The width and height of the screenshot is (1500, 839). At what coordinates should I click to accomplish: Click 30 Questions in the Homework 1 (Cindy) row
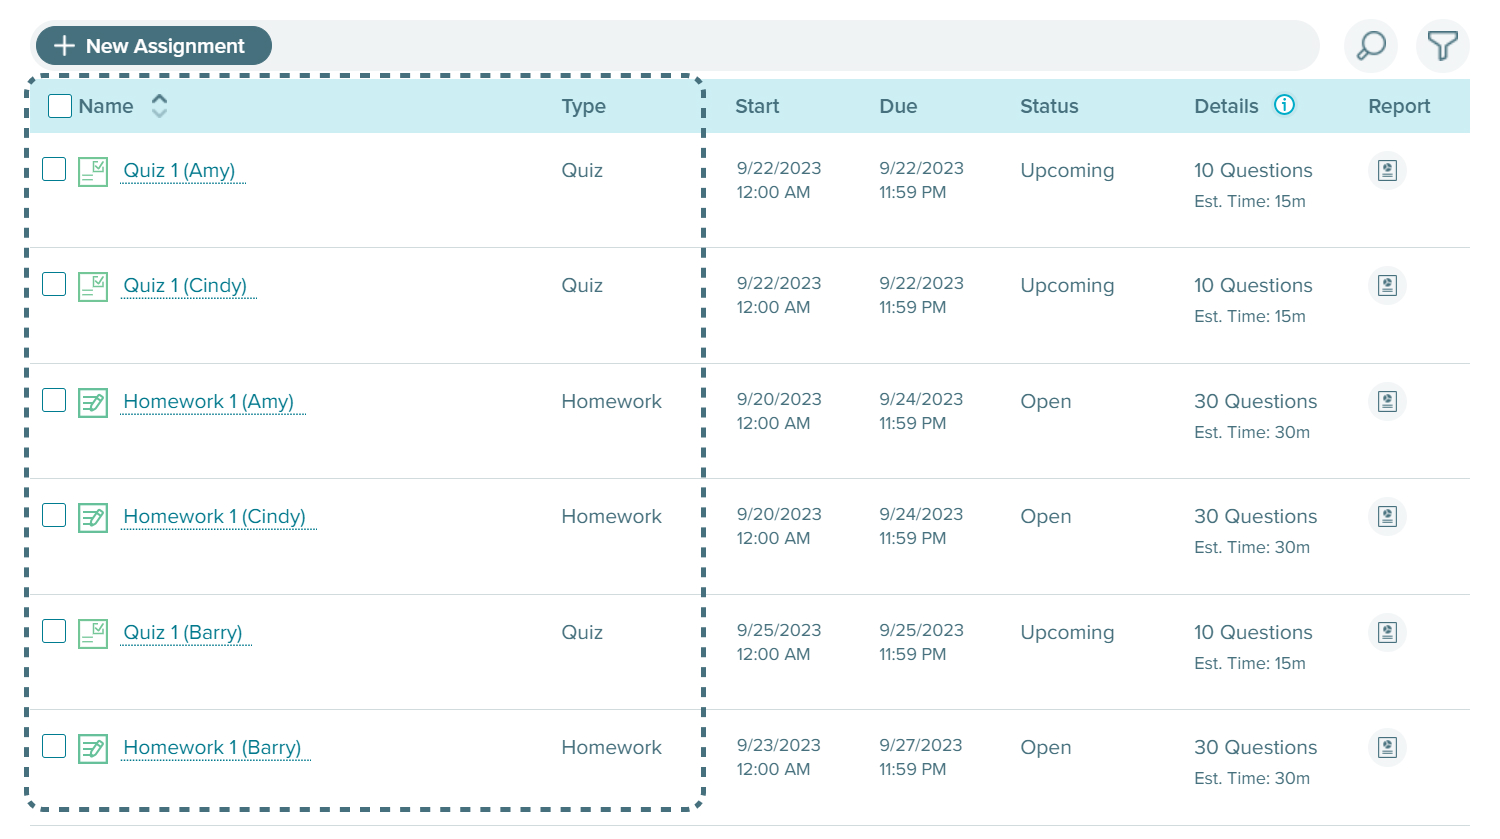pos(1256,517)
